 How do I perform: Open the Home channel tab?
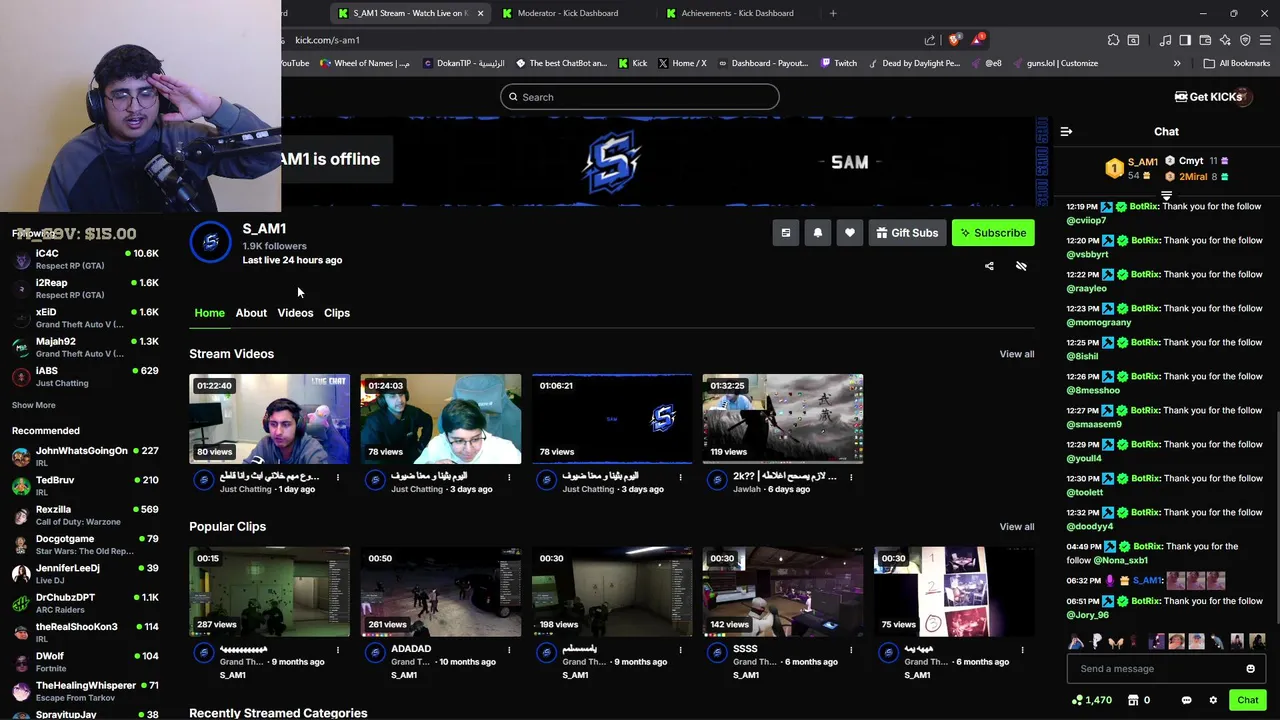tap(209, 313)
